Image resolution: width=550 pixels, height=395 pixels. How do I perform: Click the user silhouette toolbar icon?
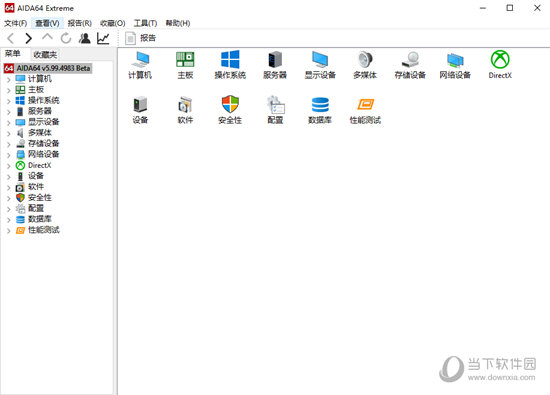click(x=85, y=38)
